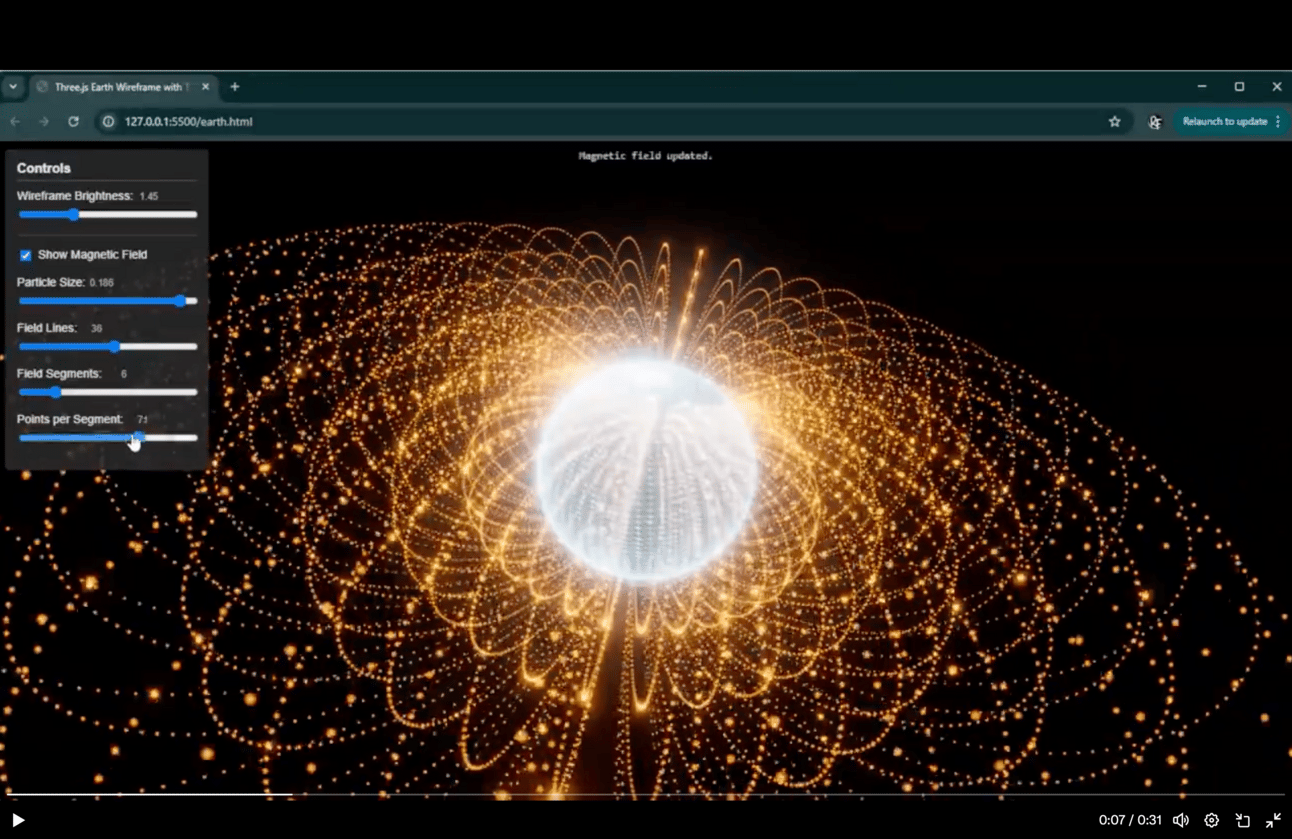The height and width of the screenshot is (839, 1292).
Task: Click the 'Magnetic field updated.' status message
Action: (x=645, y=156)
